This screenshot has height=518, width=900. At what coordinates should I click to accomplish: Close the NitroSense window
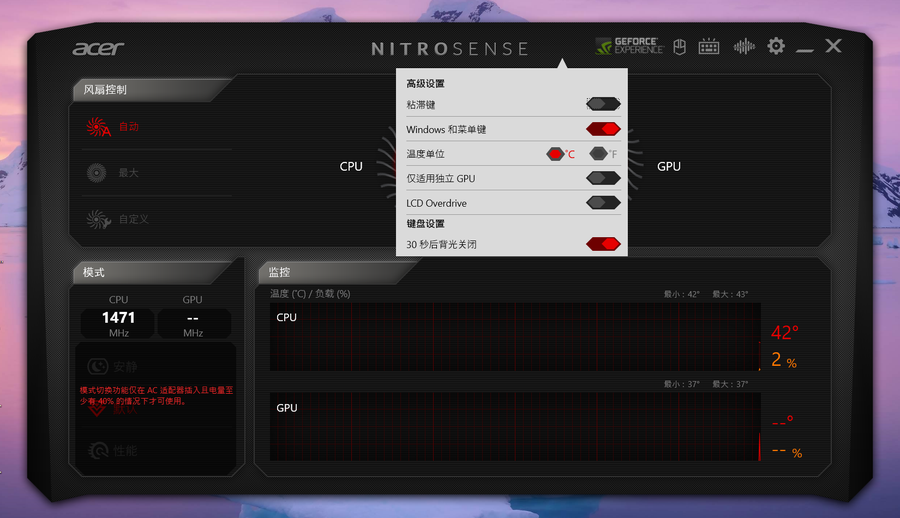(833, 46)
